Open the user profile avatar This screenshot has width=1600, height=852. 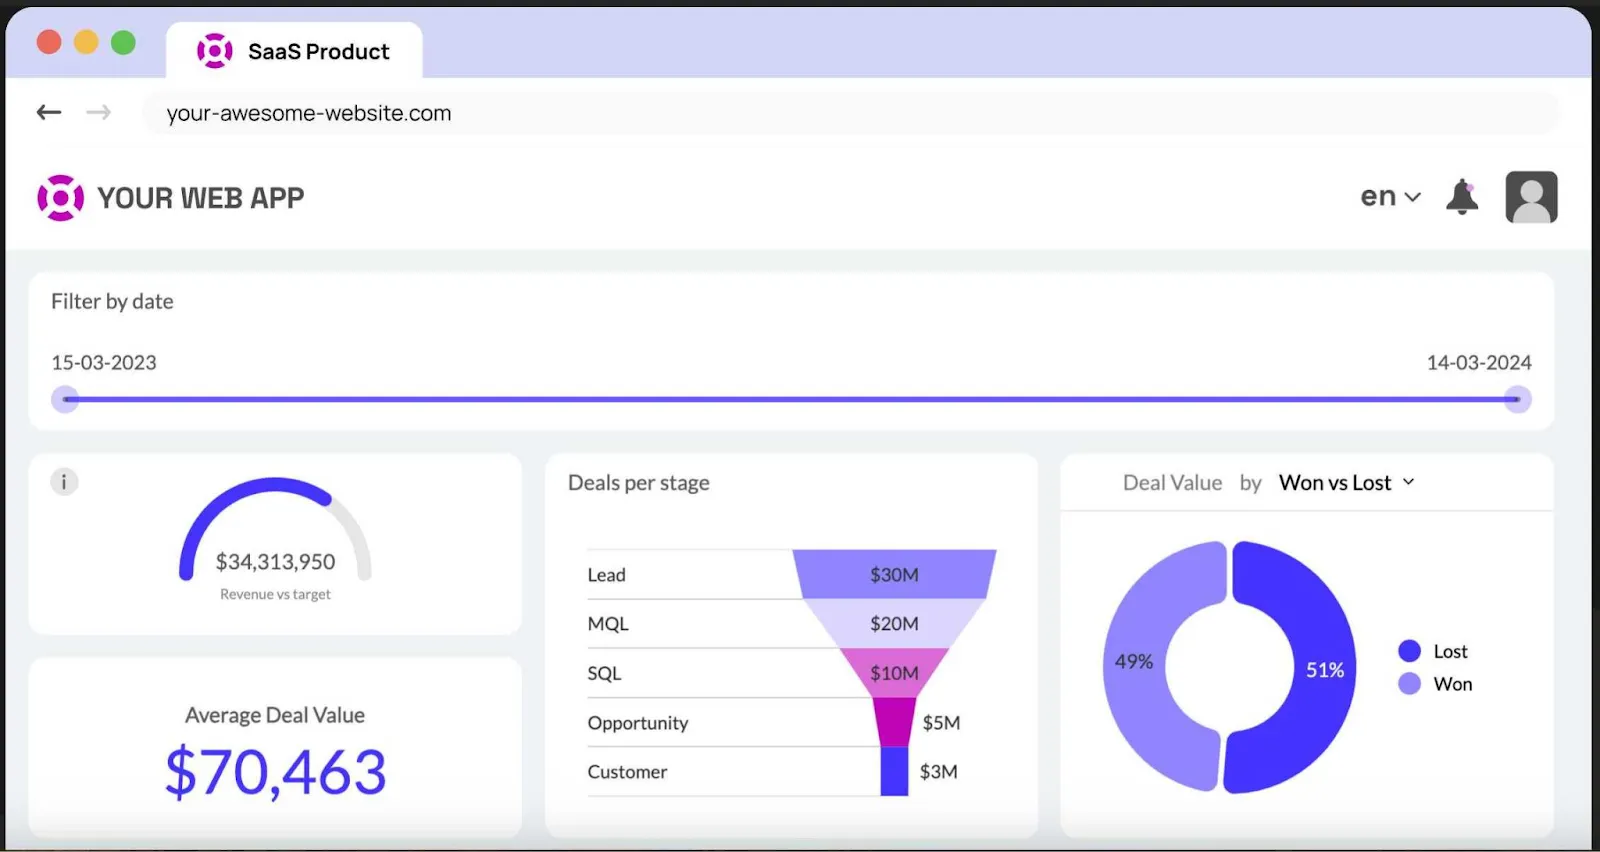click(1531, 197)
